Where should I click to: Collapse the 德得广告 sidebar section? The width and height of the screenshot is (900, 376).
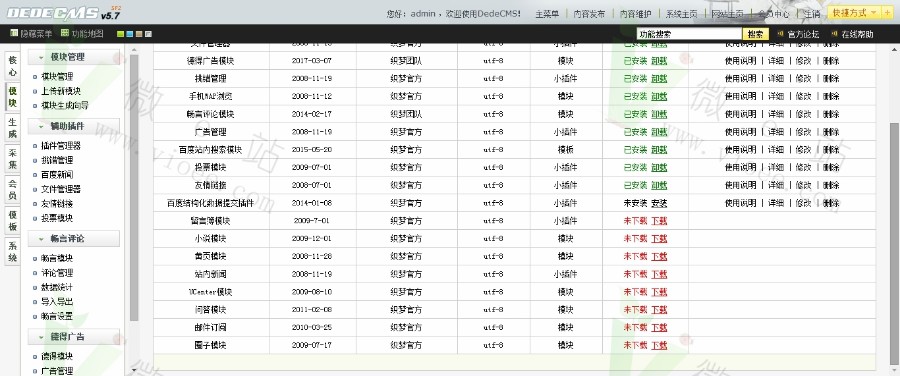[73, 336]
